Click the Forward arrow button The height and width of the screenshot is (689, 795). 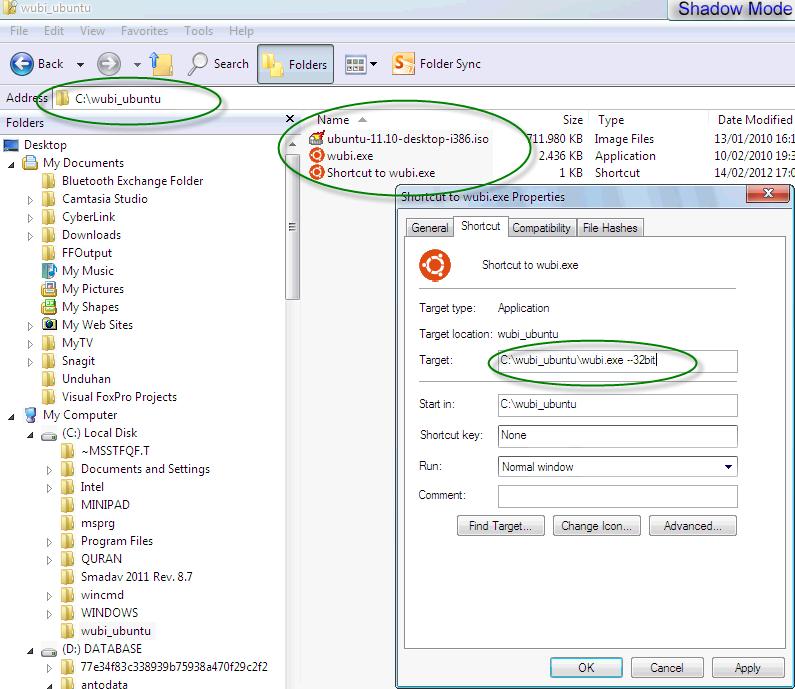(x=109, y=64)
